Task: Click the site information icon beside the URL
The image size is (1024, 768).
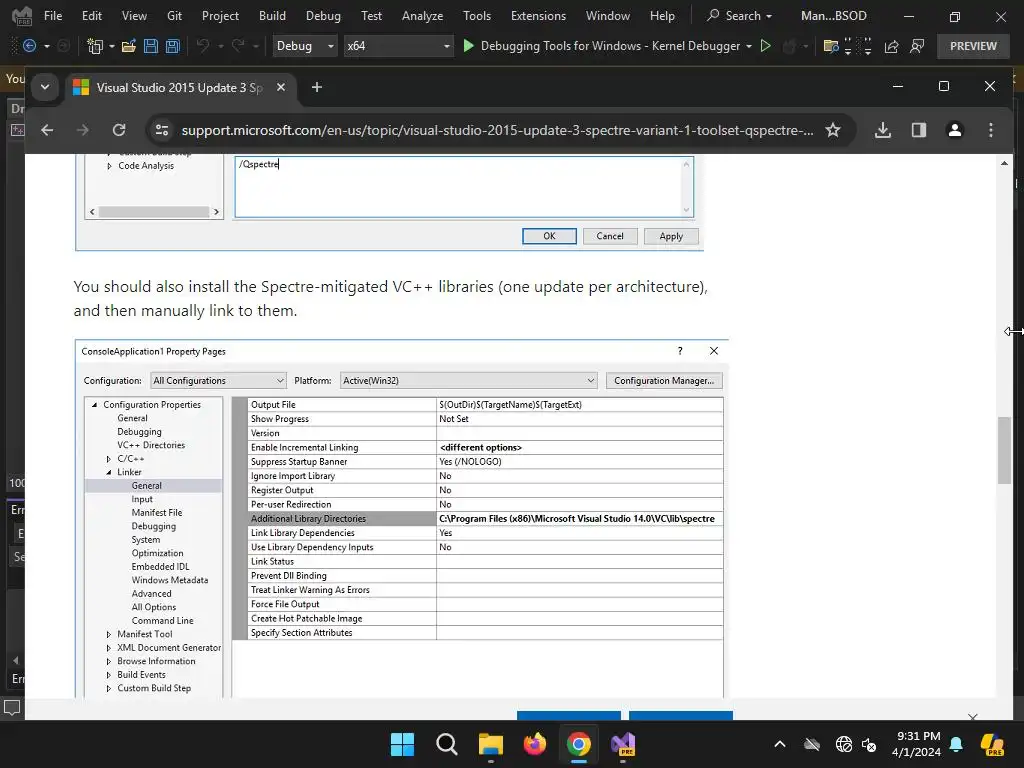Action: pos(161,130)
